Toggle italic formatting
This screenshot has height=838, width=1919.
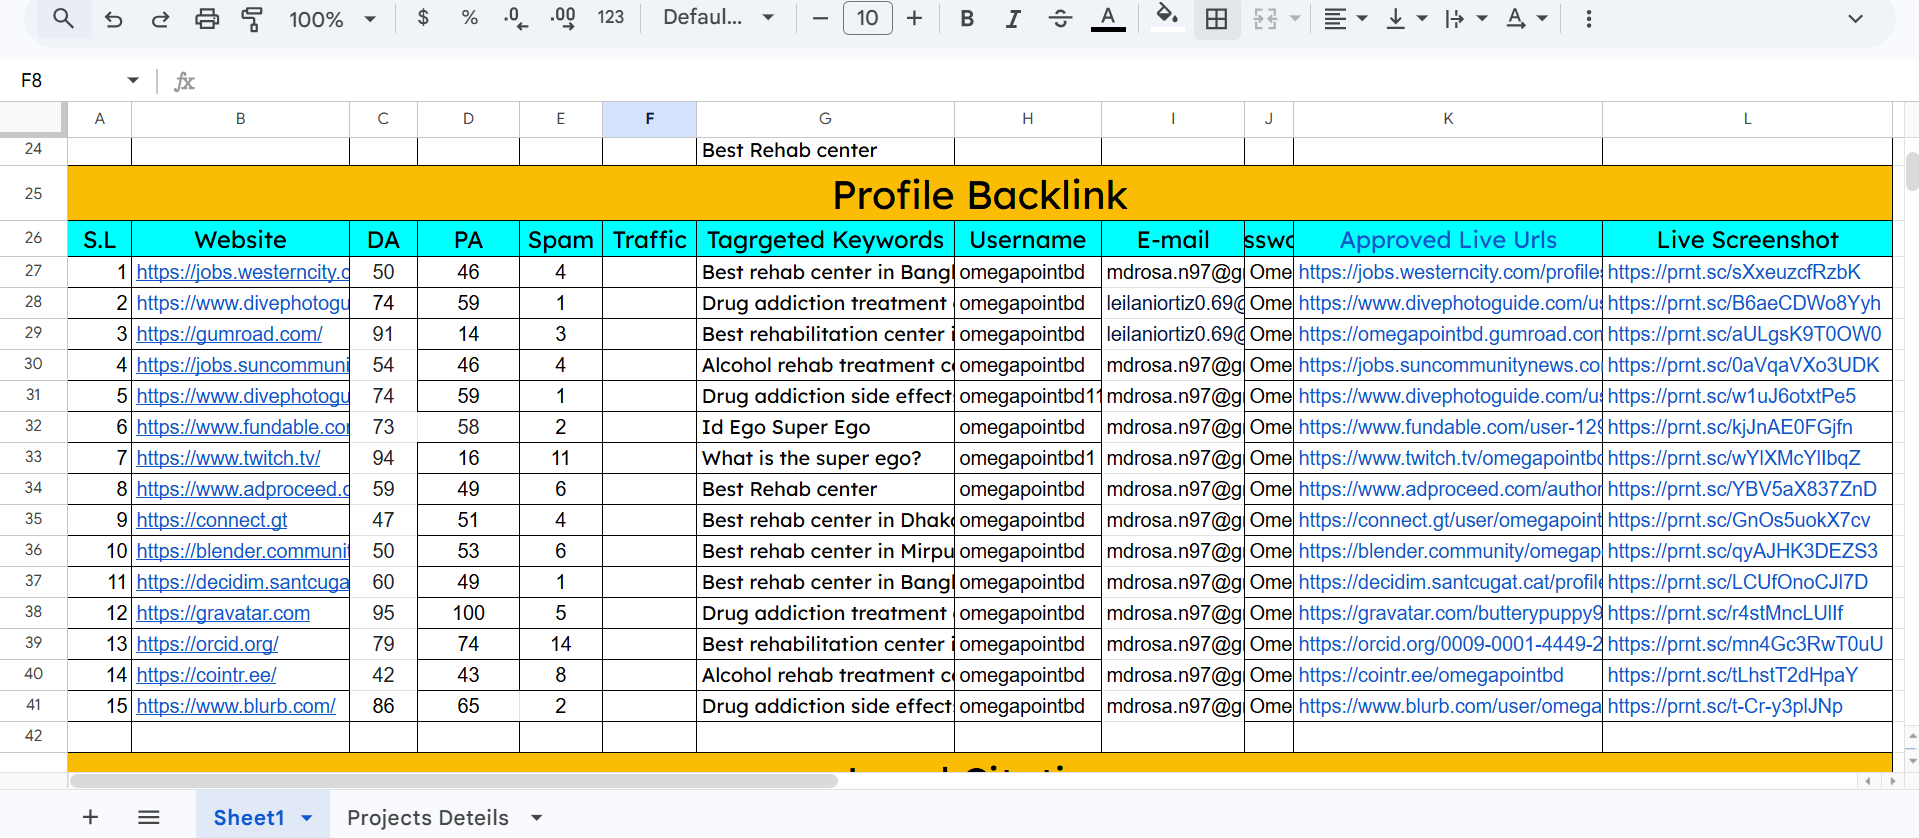coord(1013,18)
